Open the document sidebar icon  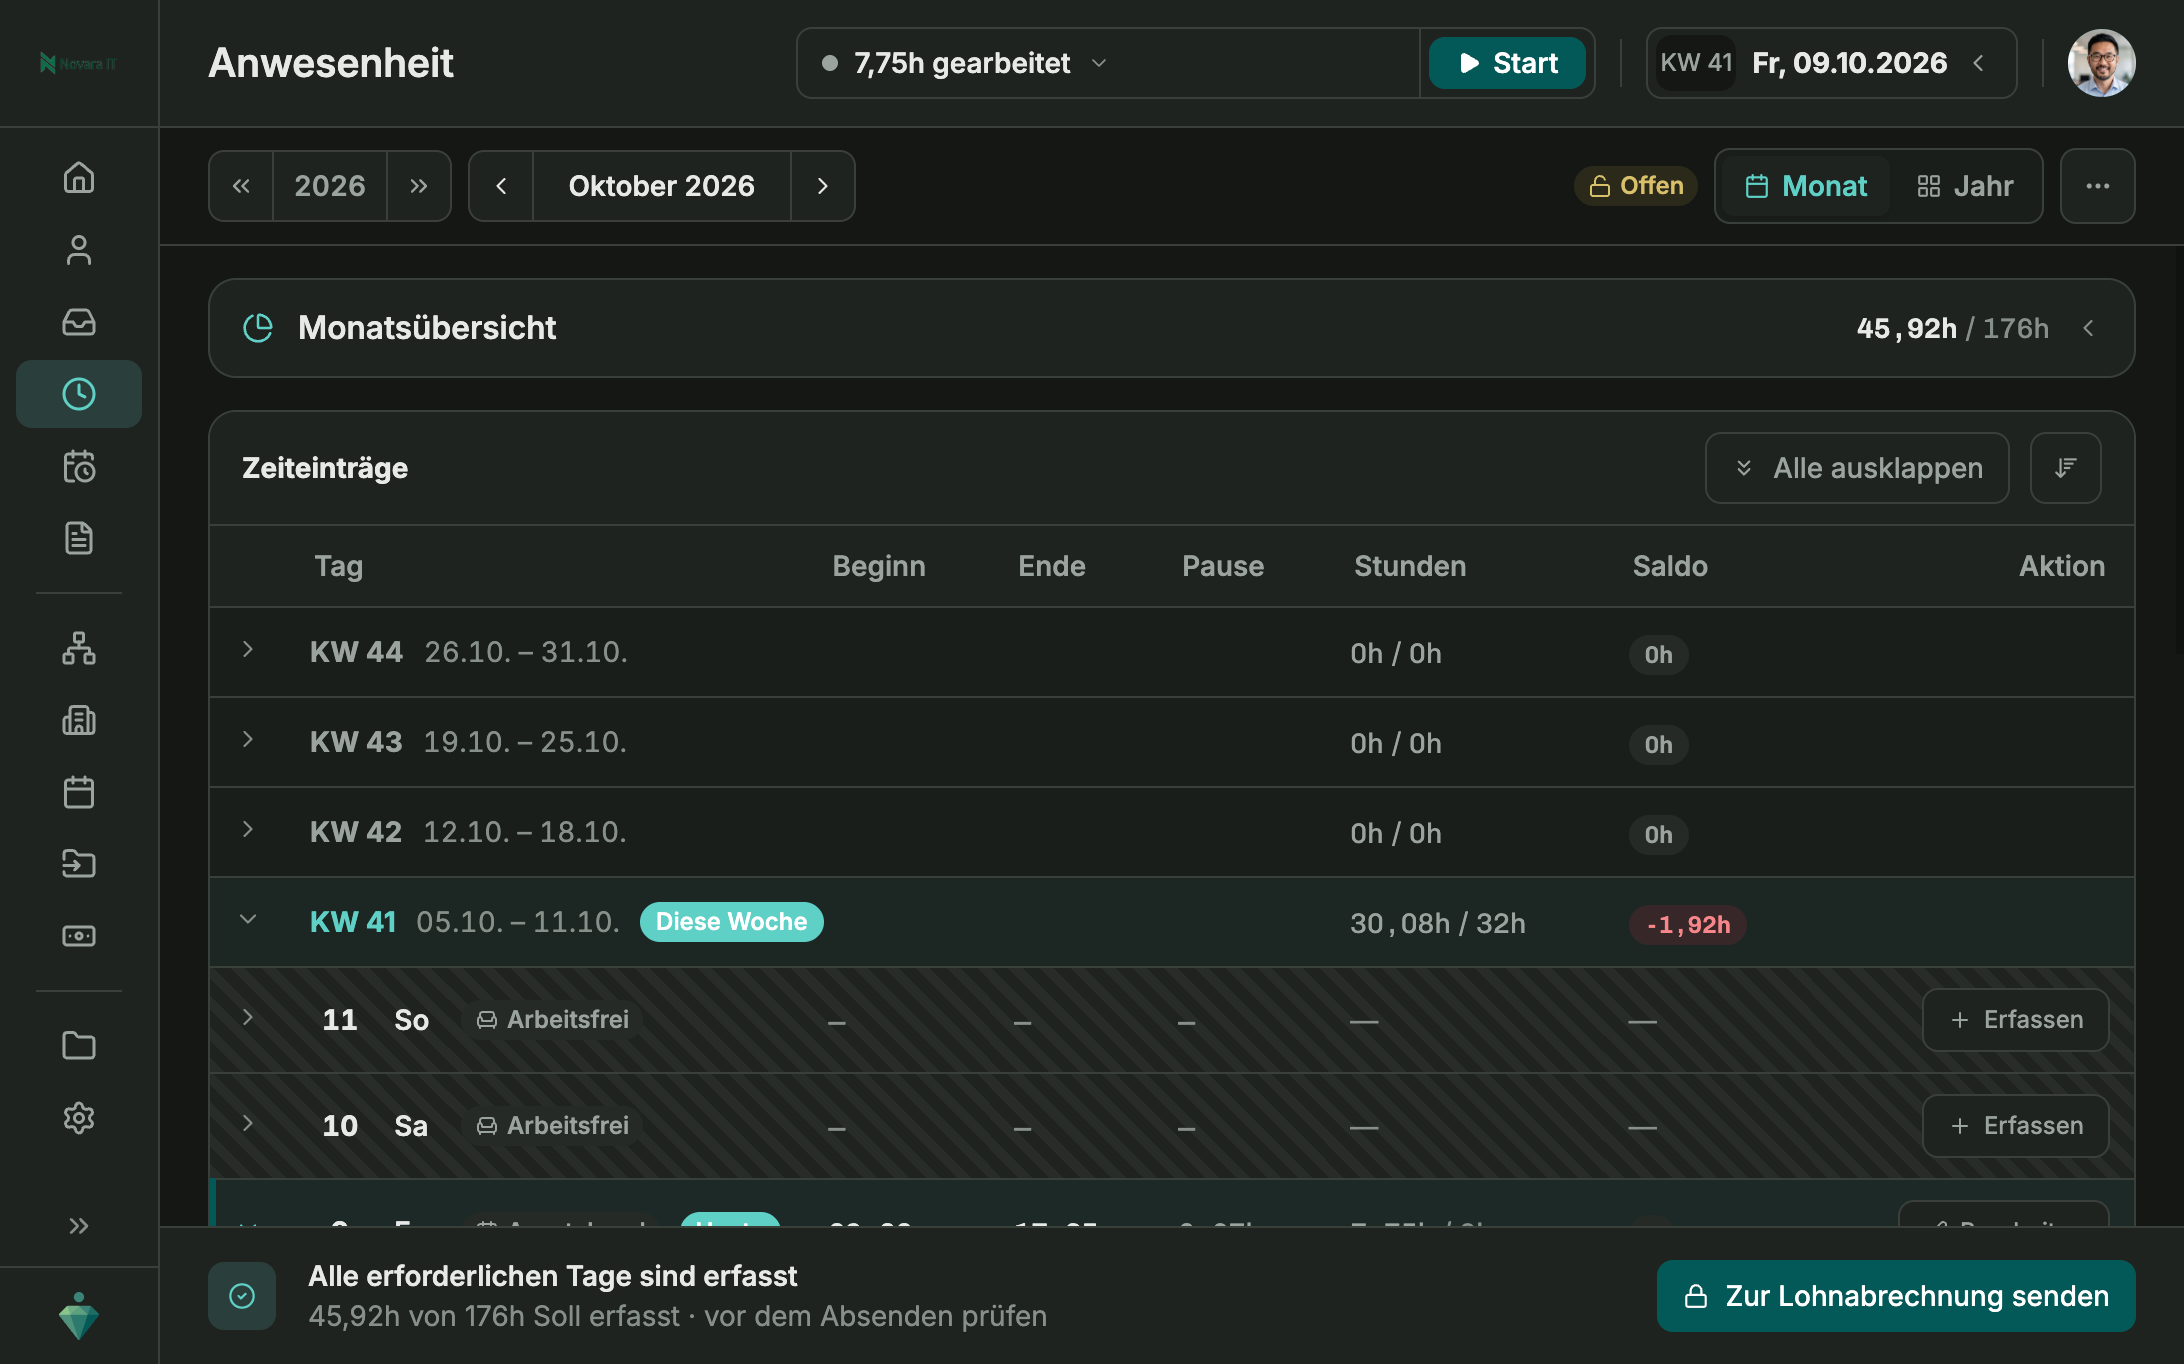79,538
